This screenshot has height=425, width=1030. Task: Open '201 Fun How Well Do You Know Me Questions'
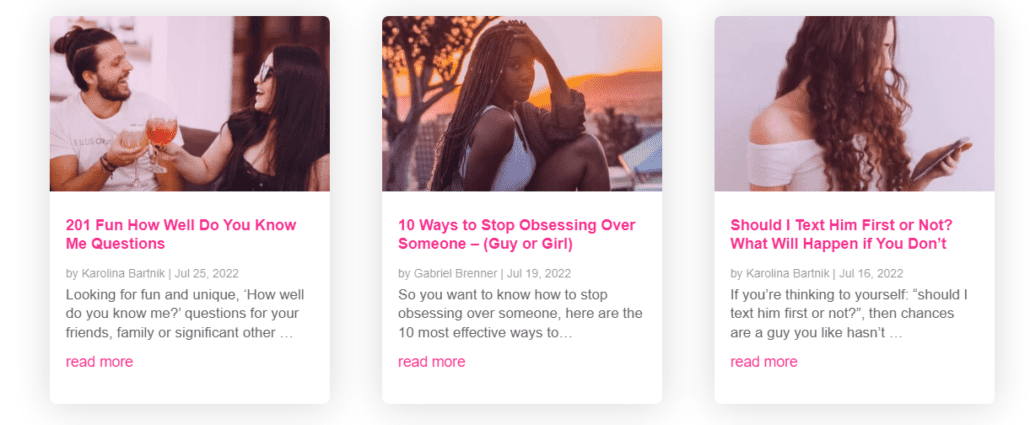(181, 235)
